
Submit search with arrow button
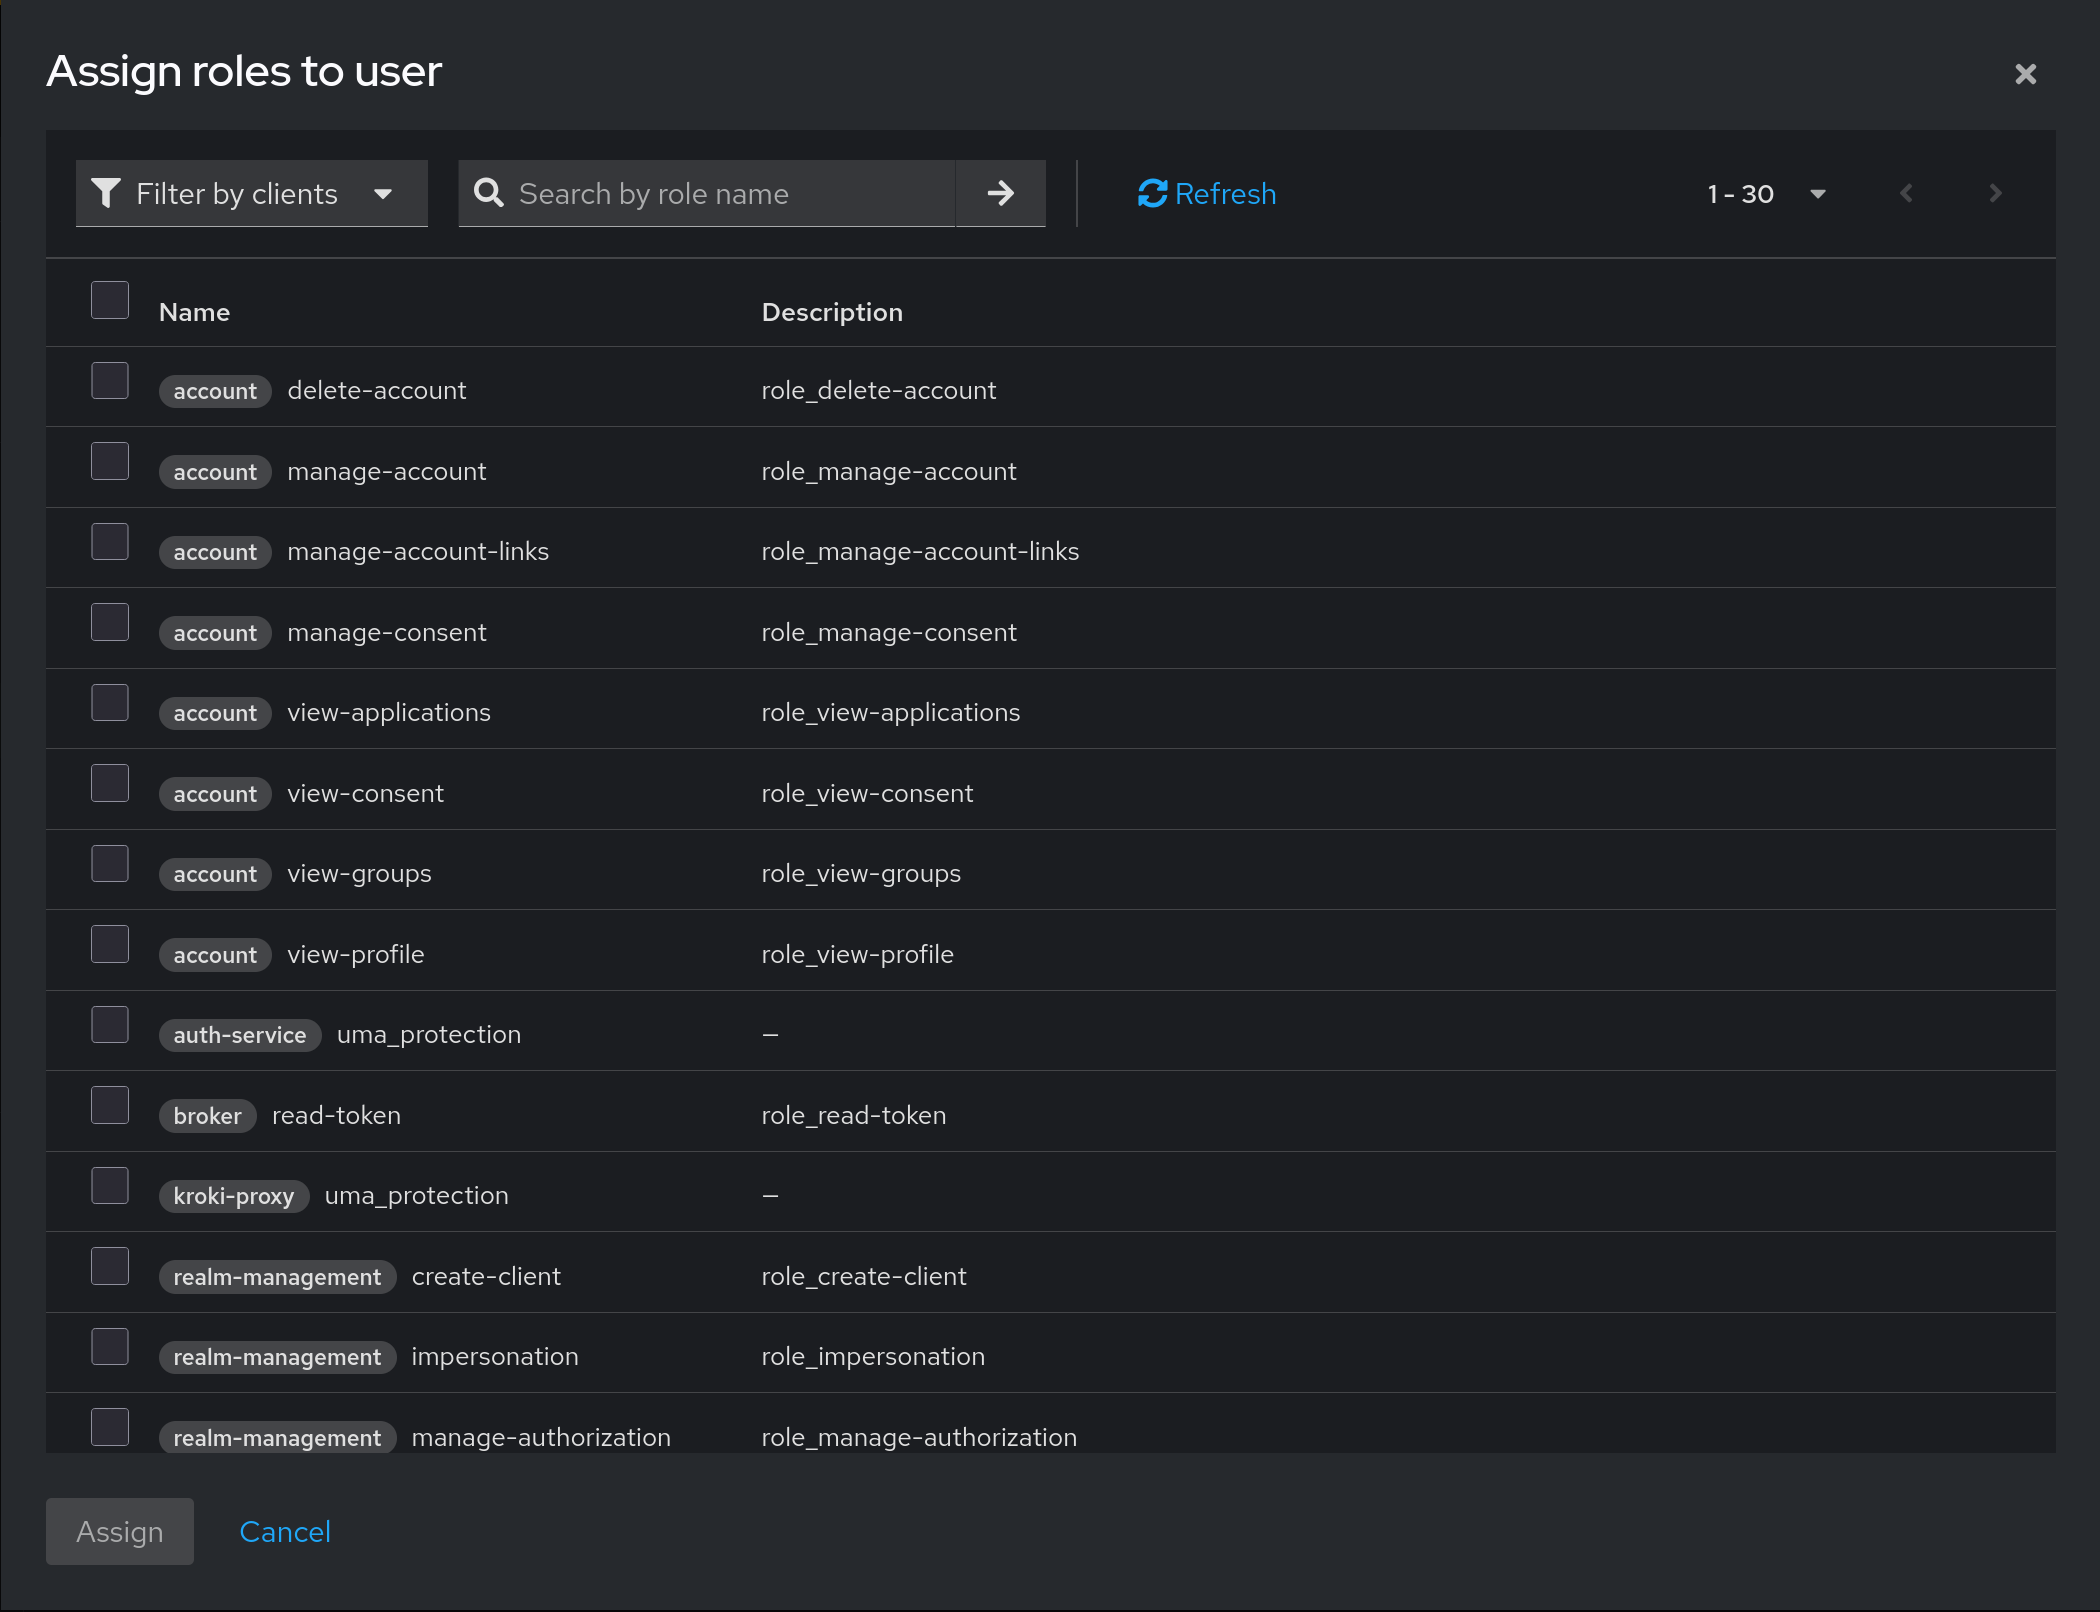pyautogui.click(x=1000, y=193)
